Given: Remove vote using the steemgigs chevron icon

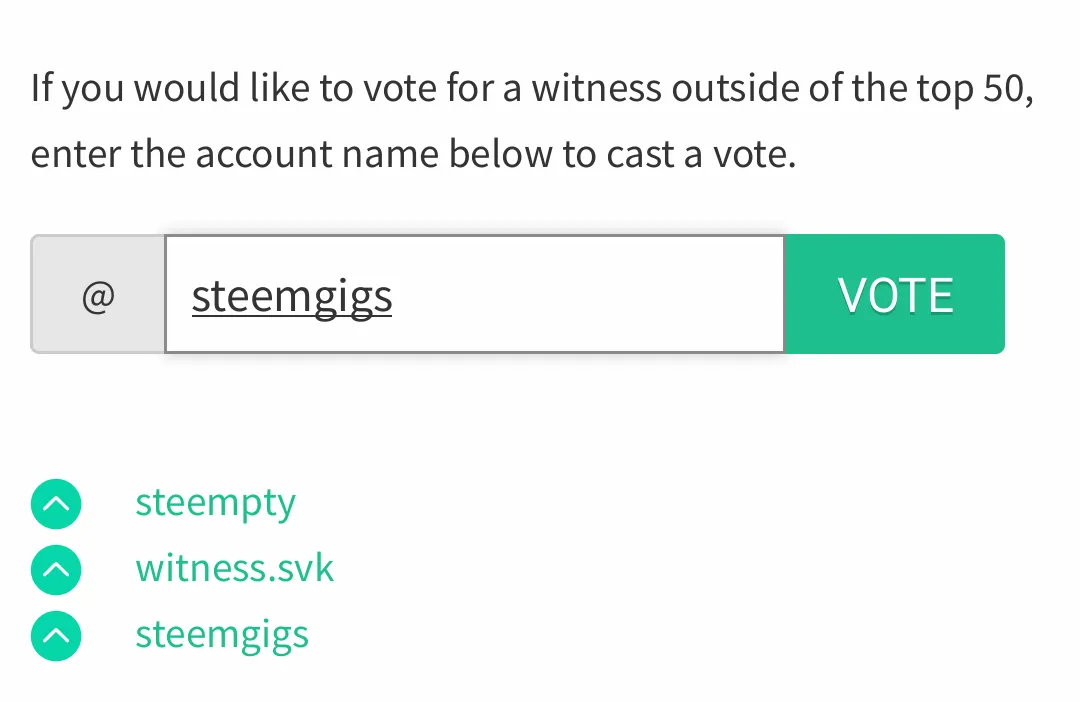Looking at the screenshot, I should (x=56, y=636).
